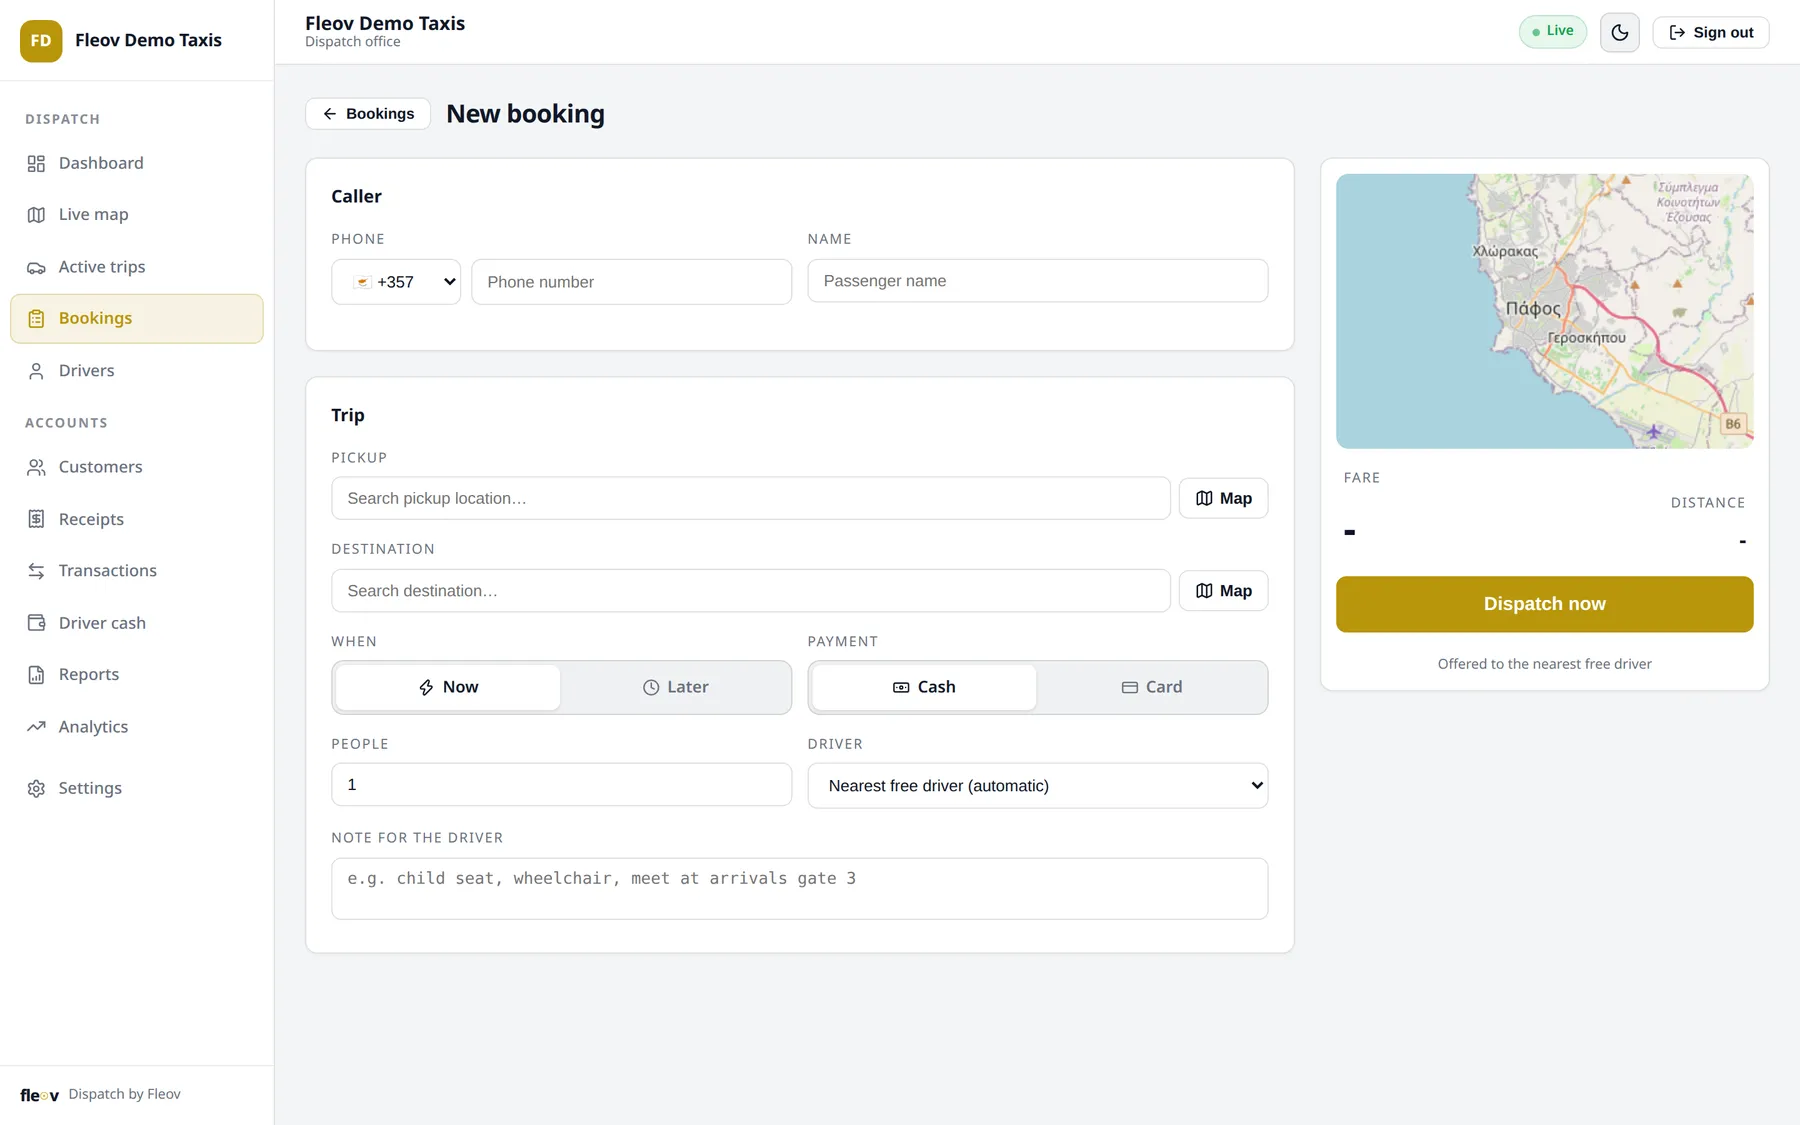Screen dimensions: 1800x1125
Task: Click the Receipts icon in sidebar
Action: tap(36, 519)
